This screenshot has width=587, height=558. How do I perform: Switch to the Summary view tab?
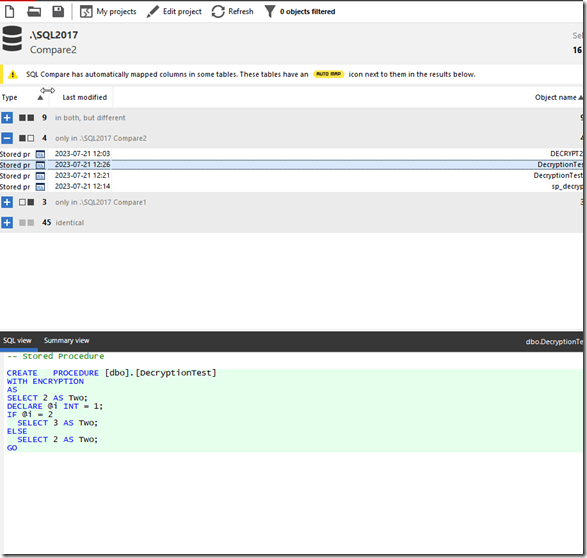point(67,341)
